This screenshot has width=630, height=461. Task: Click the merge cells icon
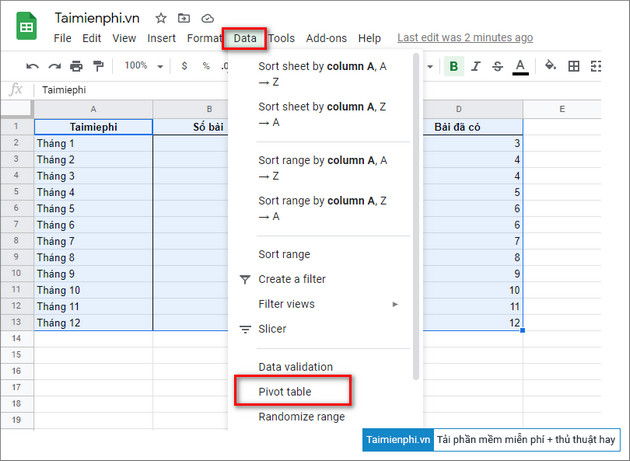(596, 66)
